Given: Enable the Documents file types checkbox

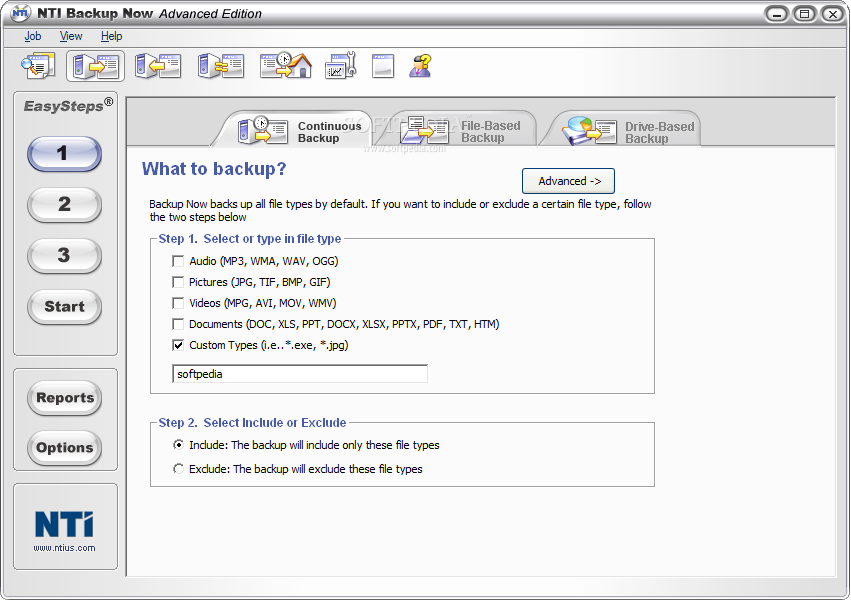Looking at the screenshot, I should pos(178,324).
